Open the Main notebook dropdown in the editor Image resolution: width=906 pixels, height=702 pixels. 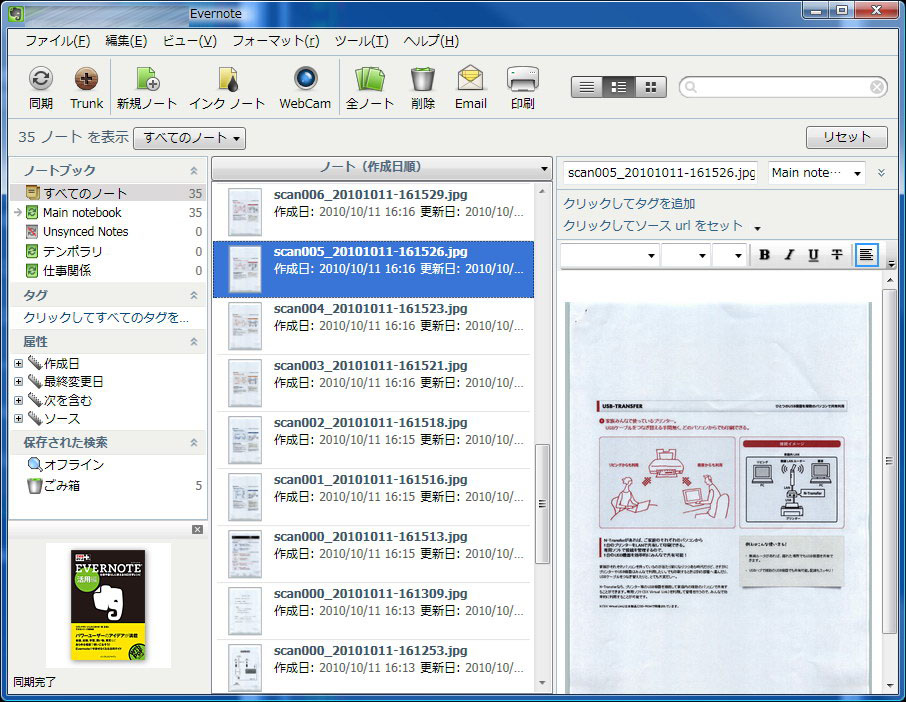(815, 173)
